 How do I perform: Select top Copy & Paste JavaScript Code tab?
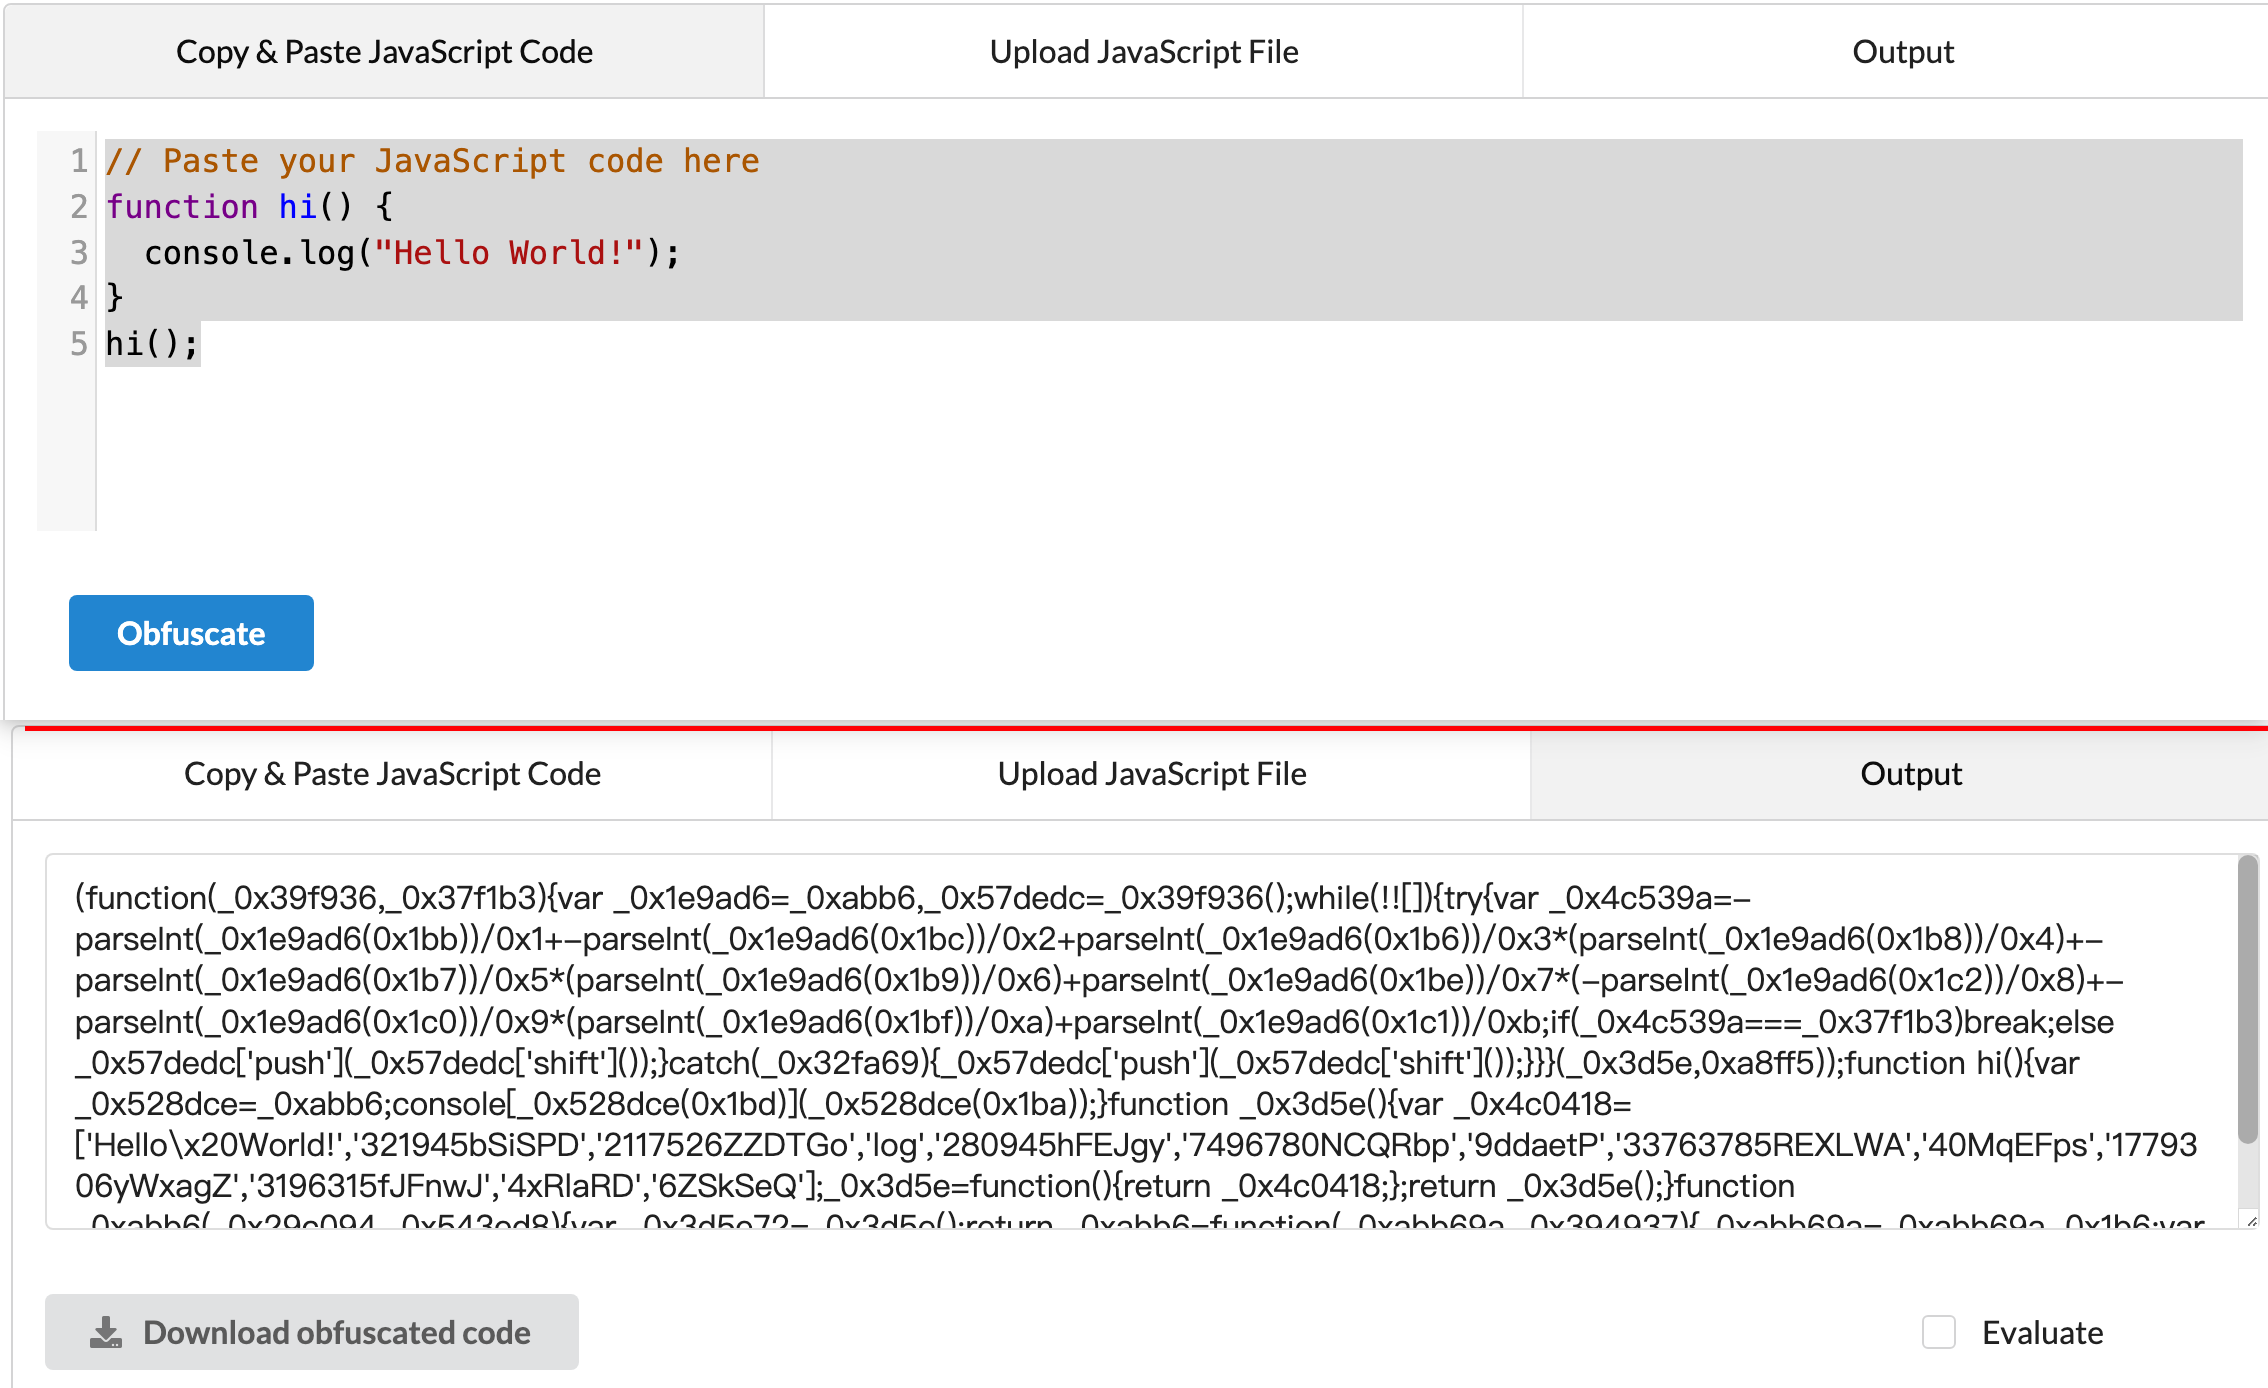(384, 52)
